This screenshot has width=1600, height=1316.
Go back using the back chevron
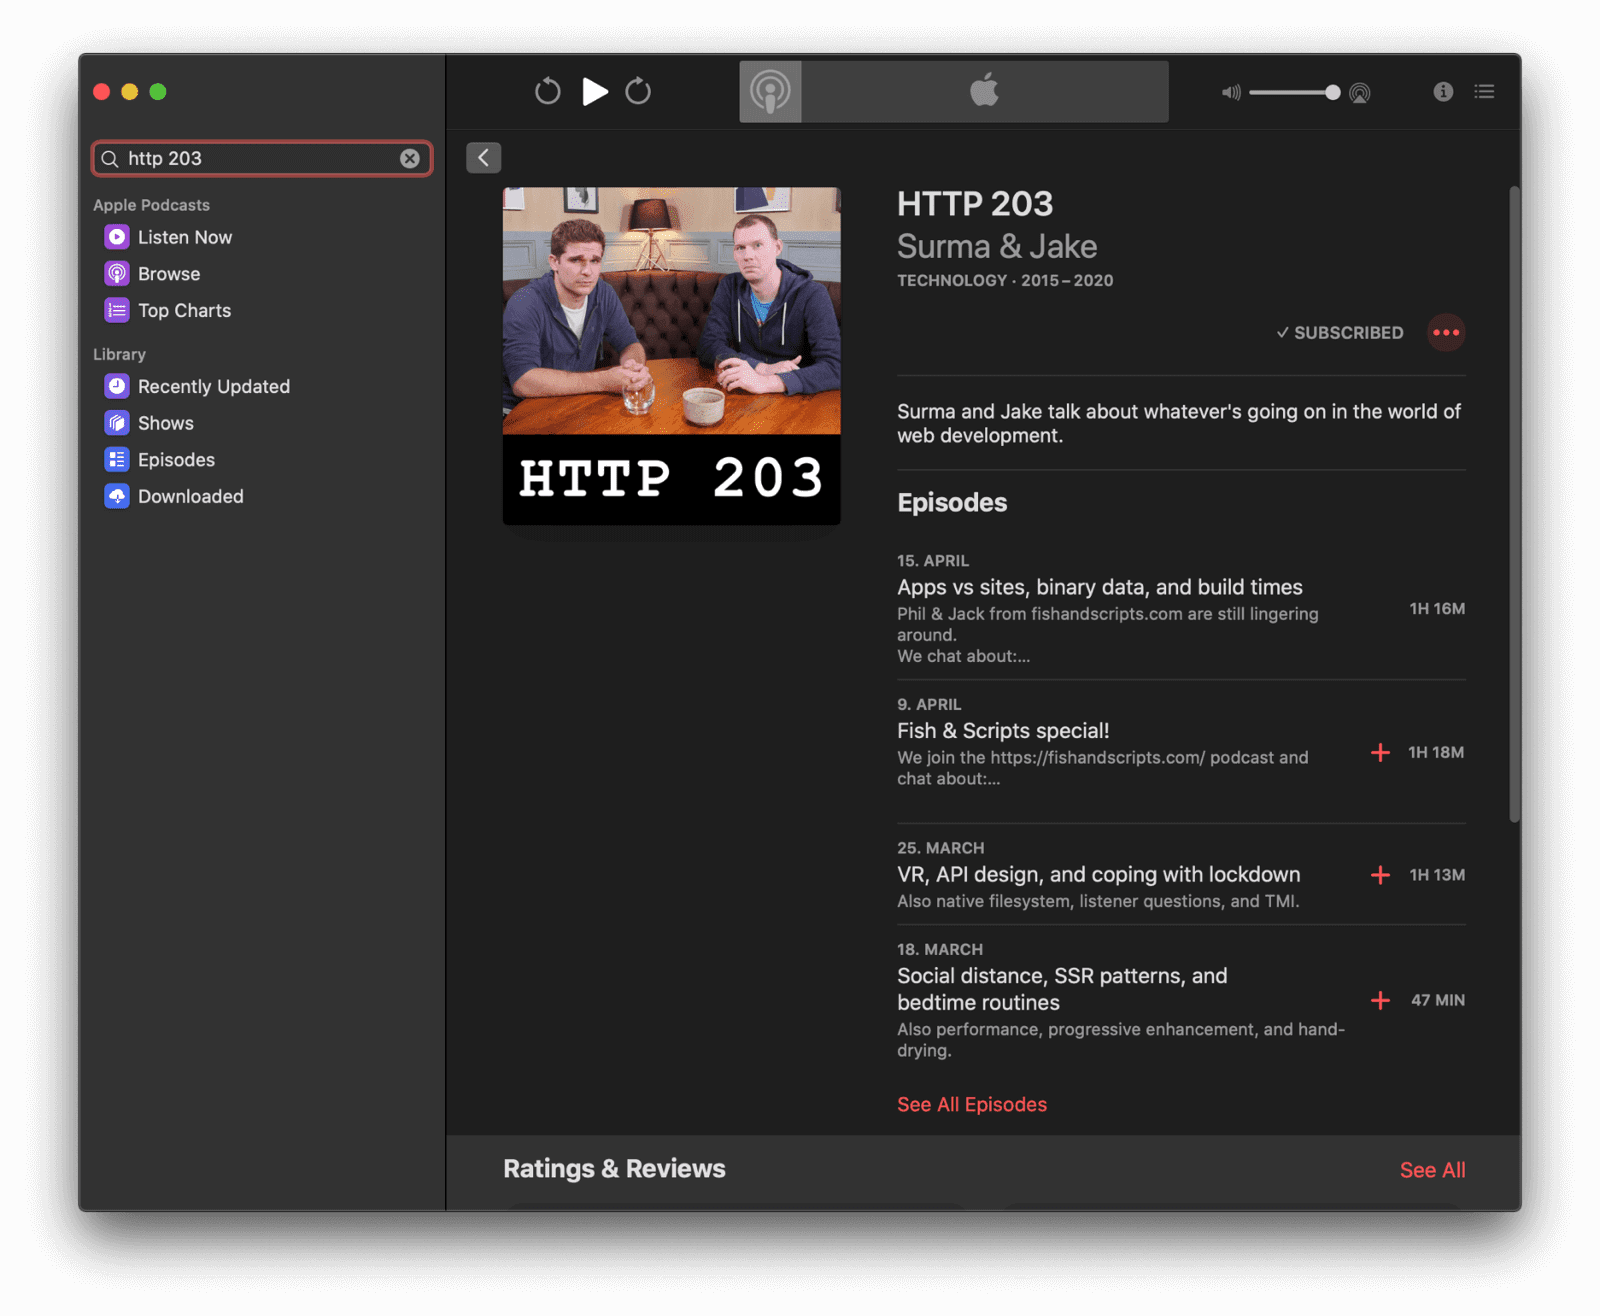pos(483,157)
